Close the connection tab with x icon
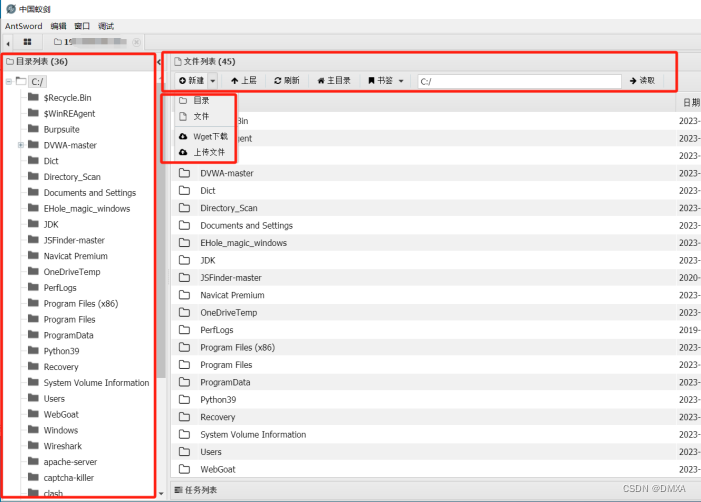 pos(136,42)
